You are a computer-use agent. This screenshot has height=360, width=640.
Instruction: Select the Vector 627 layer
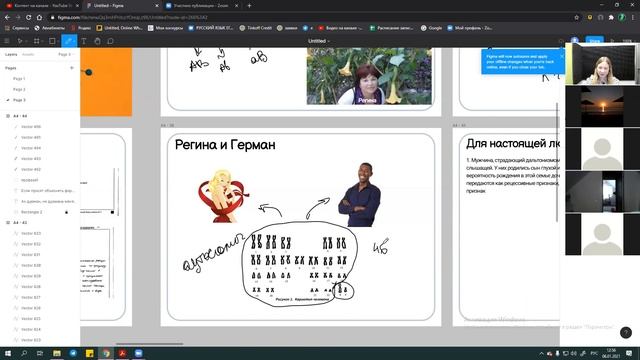coord(31,297)
